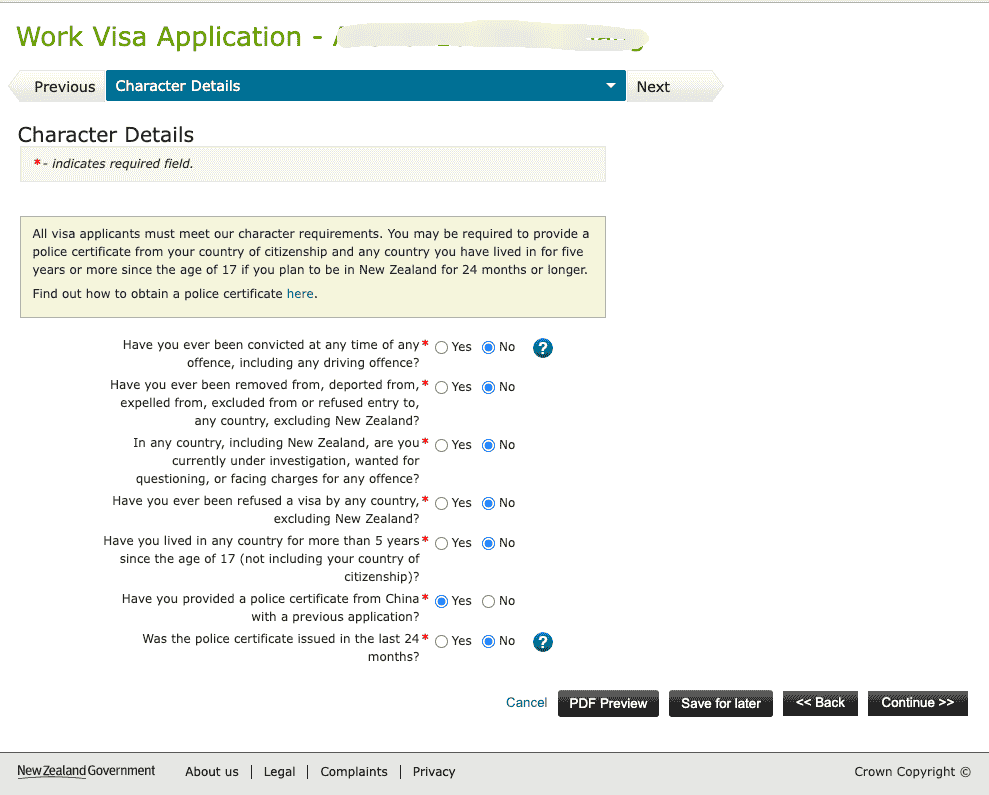Select Yes for currently under investigation
The height and width of the screenshot is (795, 989).
click(442, 446)
